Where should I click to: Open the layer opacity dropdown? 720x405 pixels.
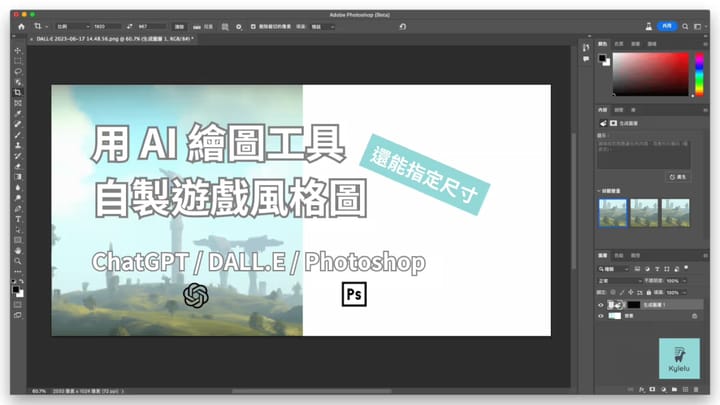tap(688, 281)
